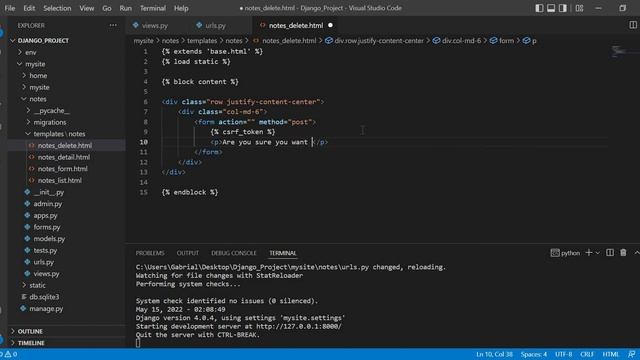Viewport: 640px width, 360px height.
Task: Kill terminal with trash icon
Action: (x=623, y=253)
